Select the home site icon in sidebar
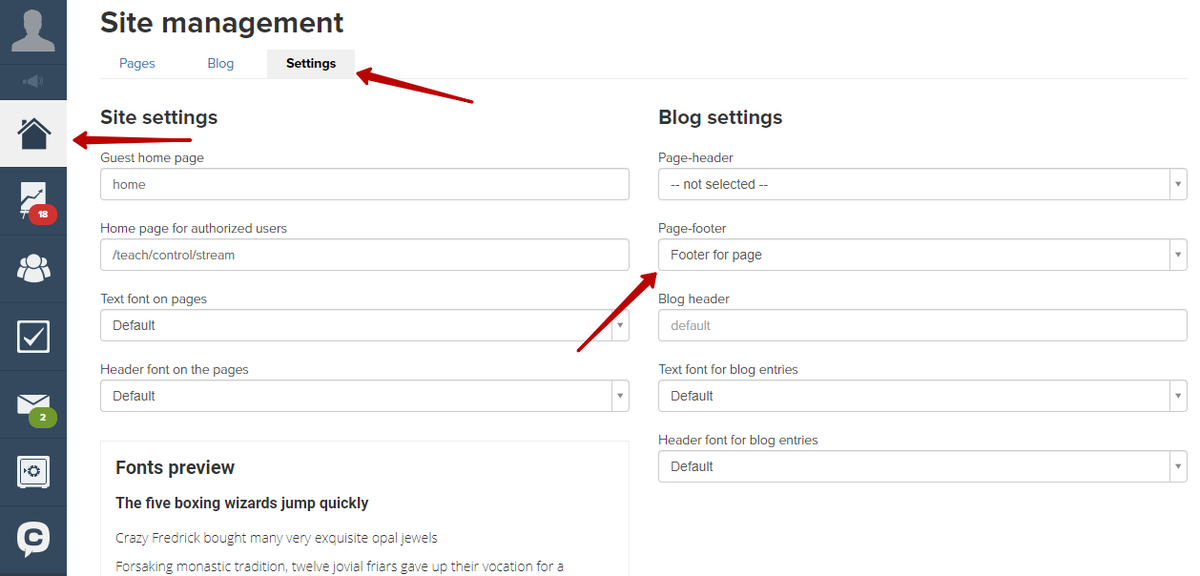Screen dimensions: 1200x576 click(33, 133)
